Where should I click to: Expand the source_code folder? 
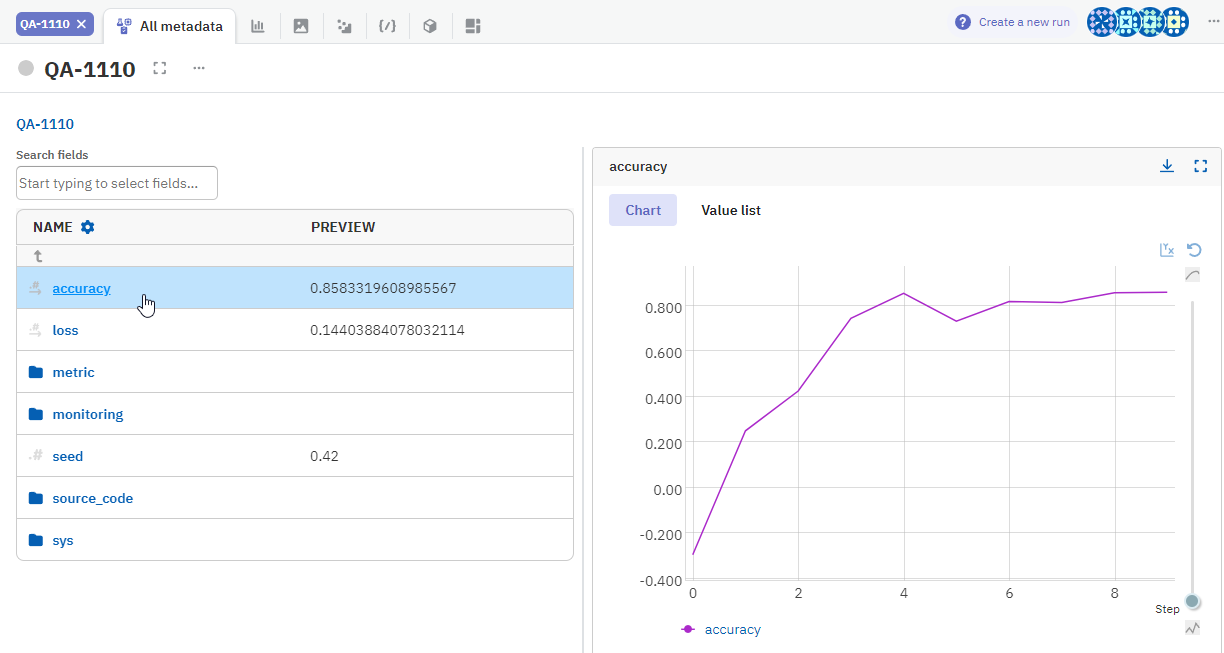(92, 498)
